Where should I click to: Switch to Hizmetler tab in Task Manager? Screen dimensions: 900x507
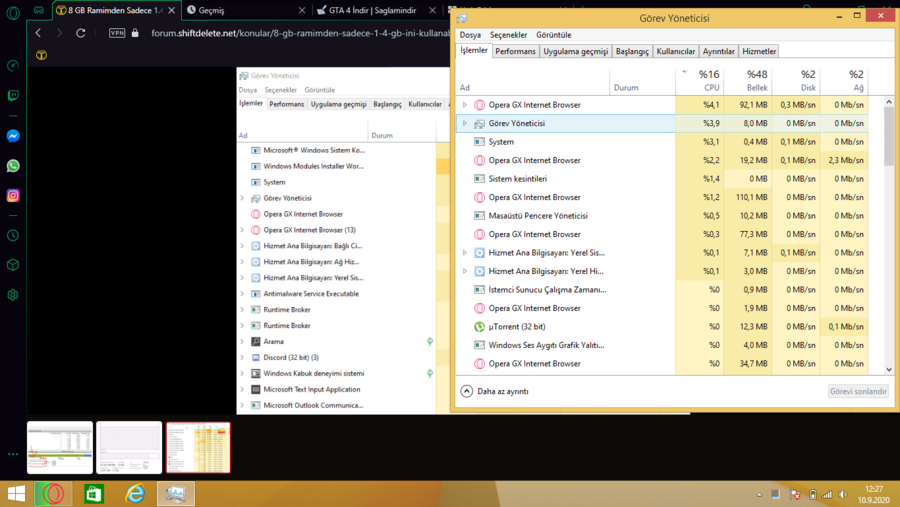point(759,51)
